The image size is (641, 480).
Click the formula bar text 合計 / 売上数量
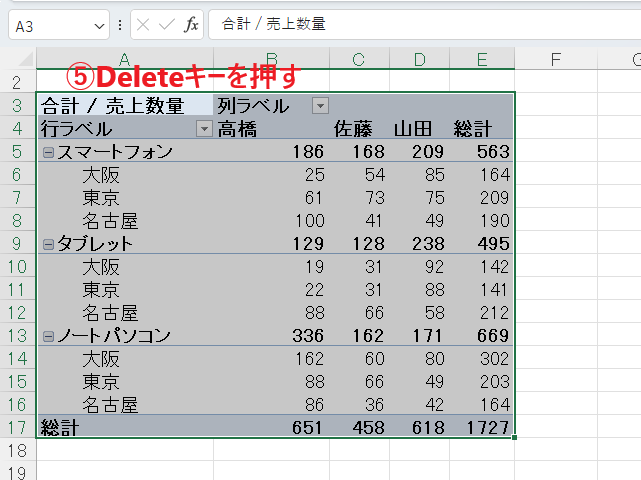pyautogui.click(x=273, y=24)
